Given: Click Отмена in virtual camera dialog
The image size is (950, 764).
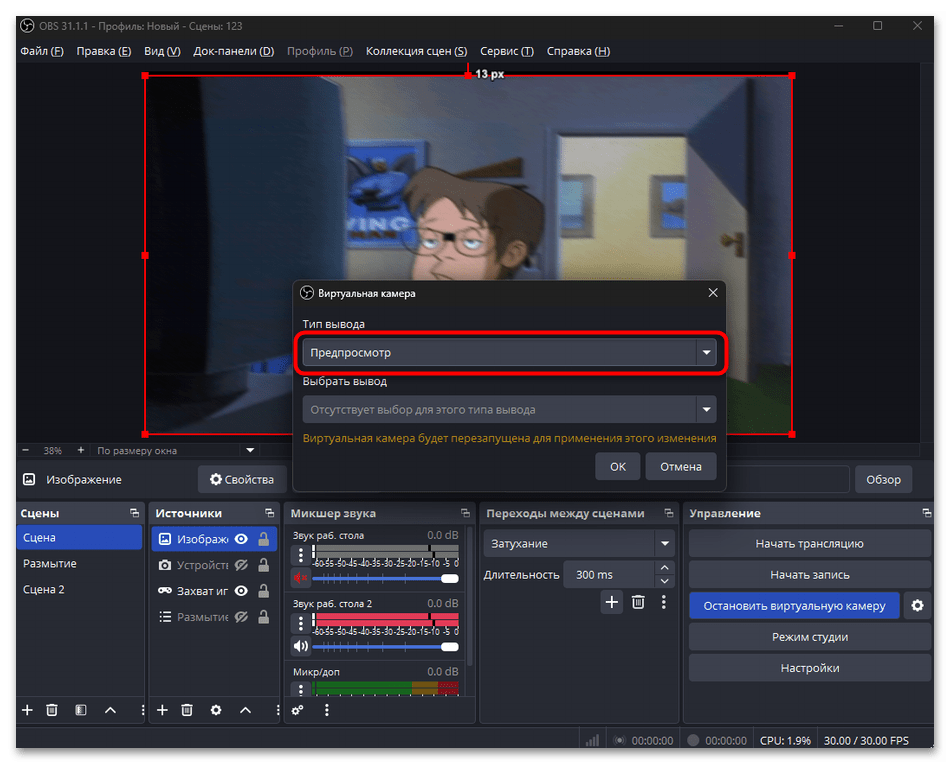Looking at the screenshot, I should pos(681,467).
